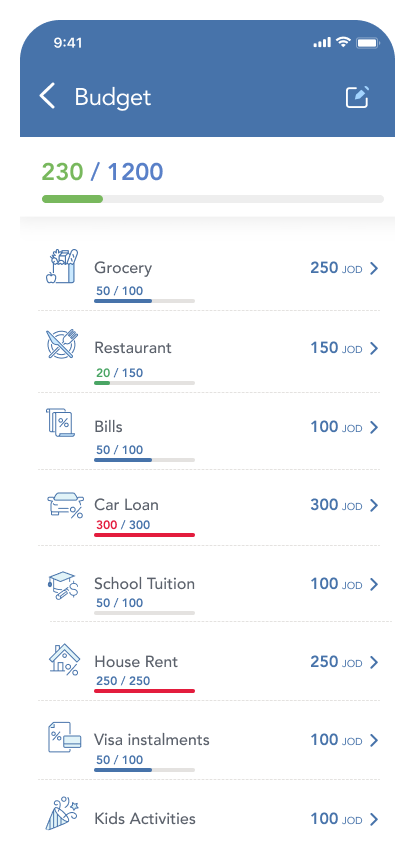Tap the Visa instalments card icon
415x852 pixels.
pyautogui.click(x=64, y=737)
